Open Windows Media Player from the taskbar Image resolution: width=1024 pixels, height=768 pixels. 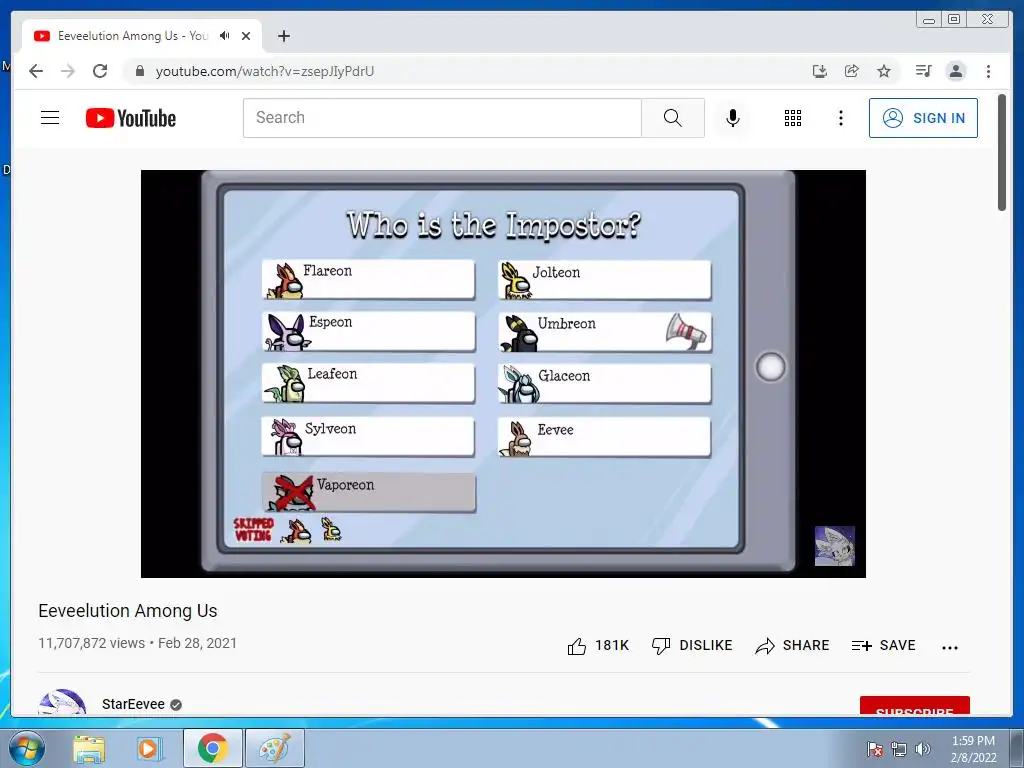coord(149,749)
